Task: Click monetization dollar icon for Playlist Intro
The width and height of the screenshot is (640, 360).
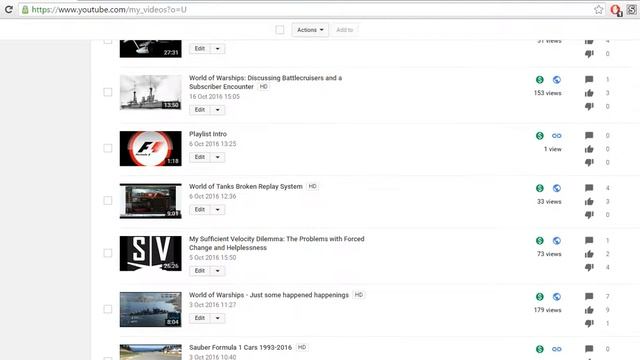Action: coord(540,136)
